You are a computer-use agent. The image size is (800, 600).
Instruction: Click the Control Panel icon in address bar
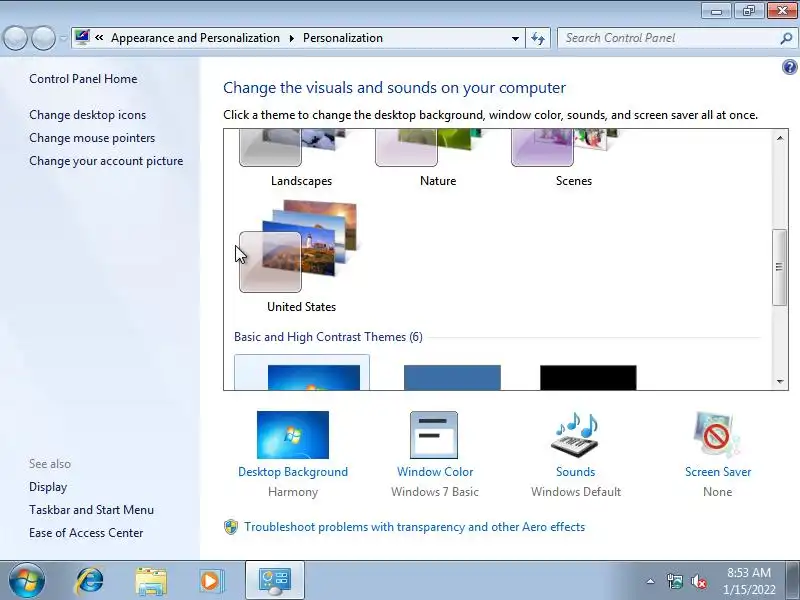[x=82, y=37]
